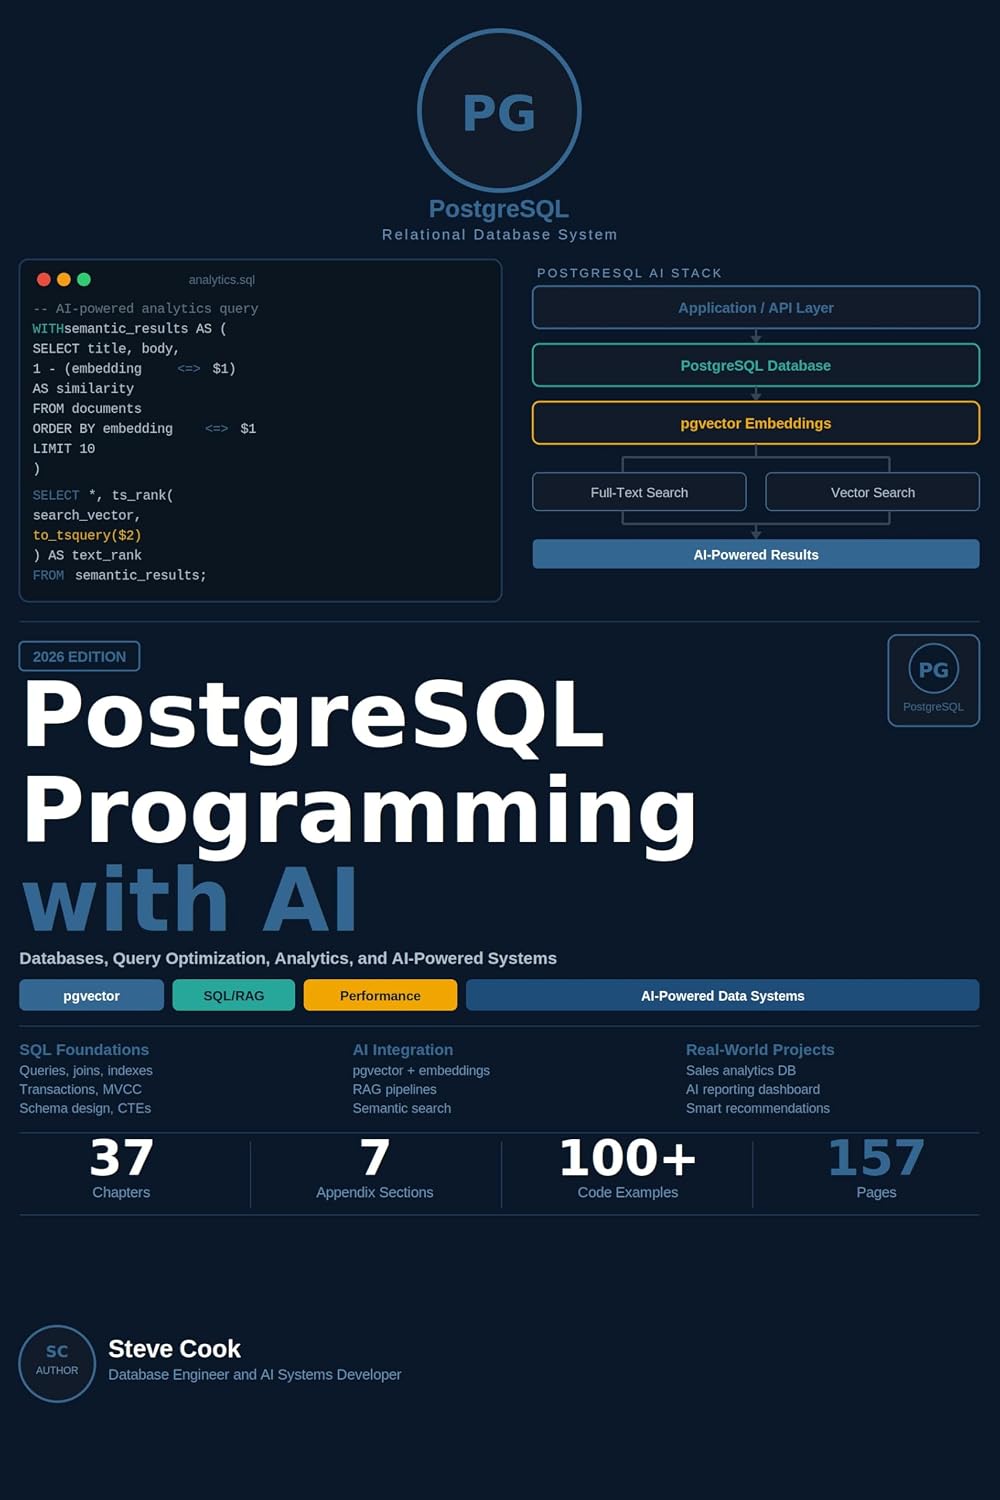This screenshot has height=1500, width=1000.
Task: Click the author name Steve Cook
Action: [x=174, y=1349]
